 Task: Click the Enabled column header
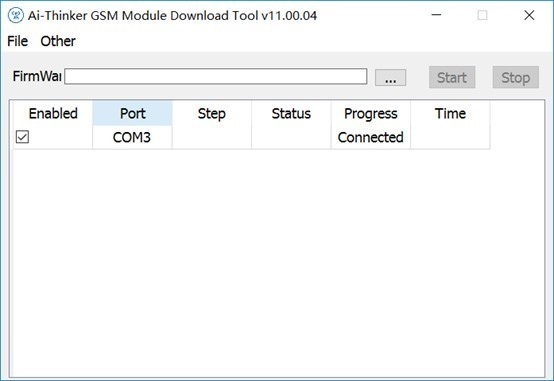(x=53, y=113)
